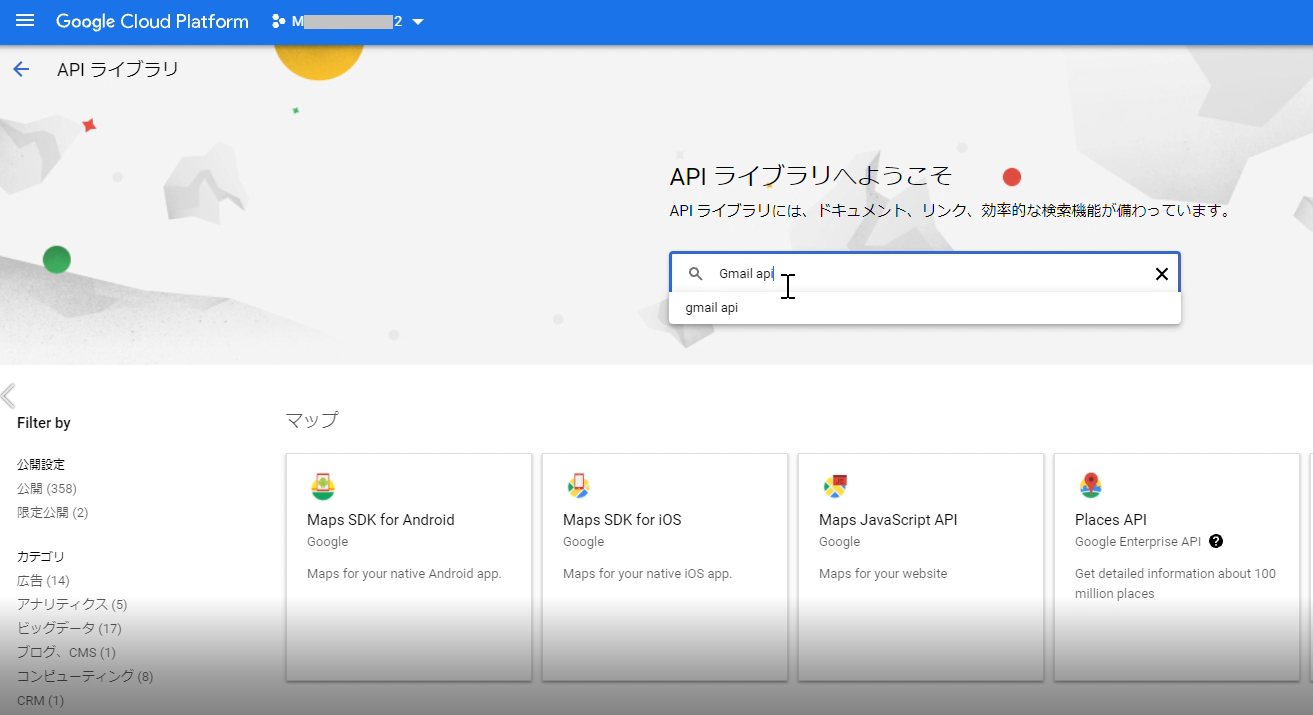Image resolution: width=1313 pixels, height=715 pixels.
Task: Click the magnifier search icon
Action: 696,274
